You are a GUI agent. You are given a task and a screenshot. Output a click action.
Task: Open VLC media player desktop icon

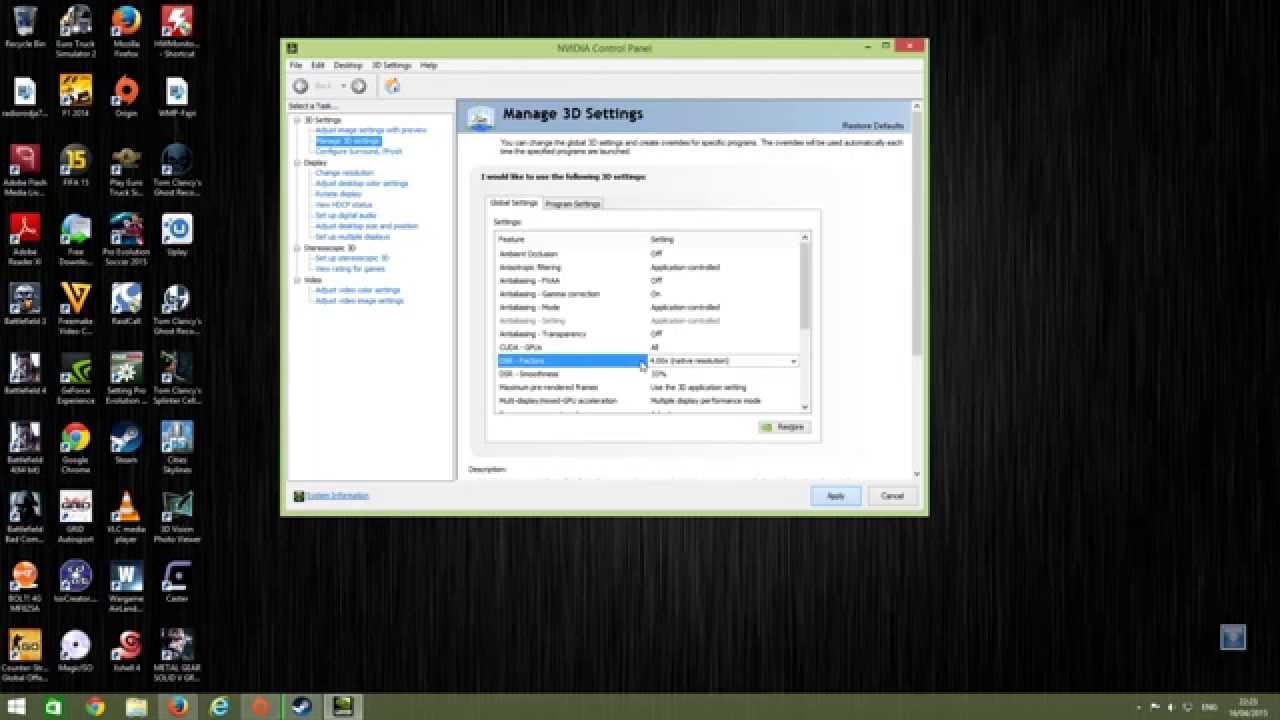click(126, 517)
